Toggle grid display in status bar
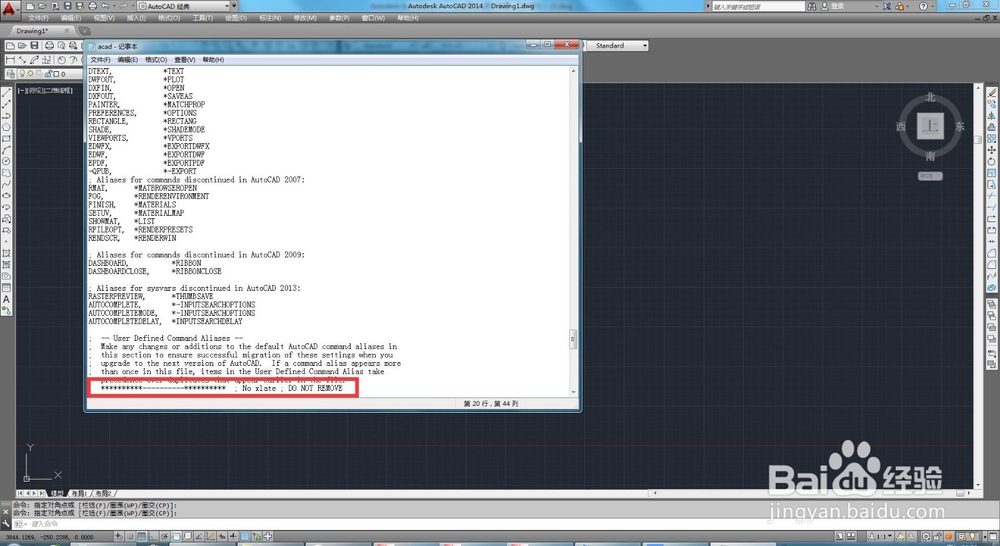 (x=142, y=536)
